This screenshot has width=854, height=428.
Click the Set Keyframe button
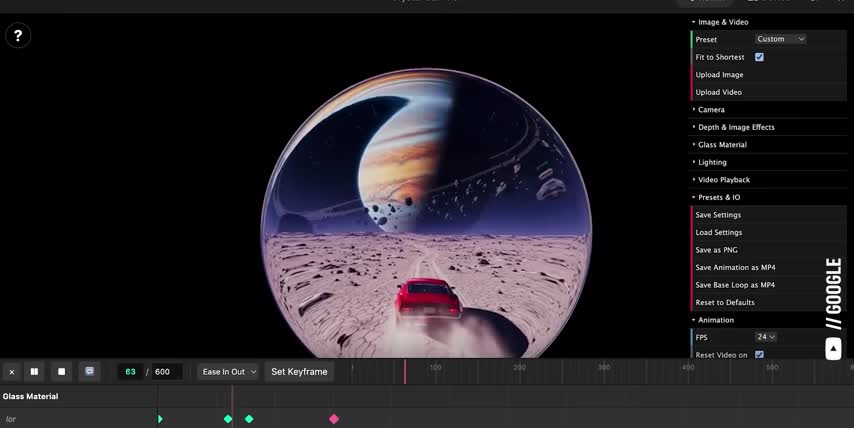click(x=299, y=372)
